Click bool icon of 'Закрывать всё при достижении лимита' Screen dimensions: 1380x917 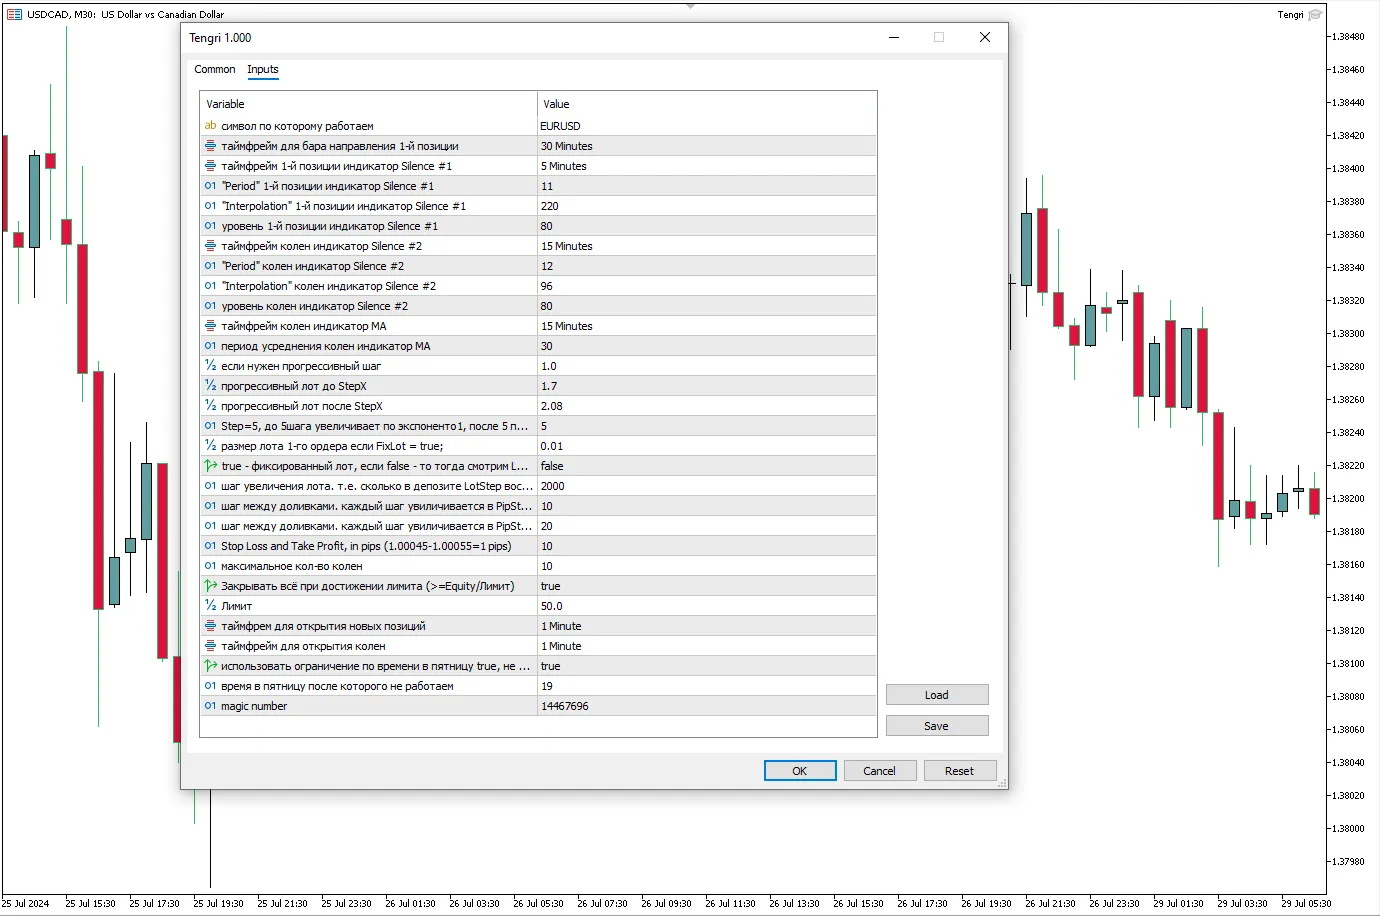click(210, 586)
